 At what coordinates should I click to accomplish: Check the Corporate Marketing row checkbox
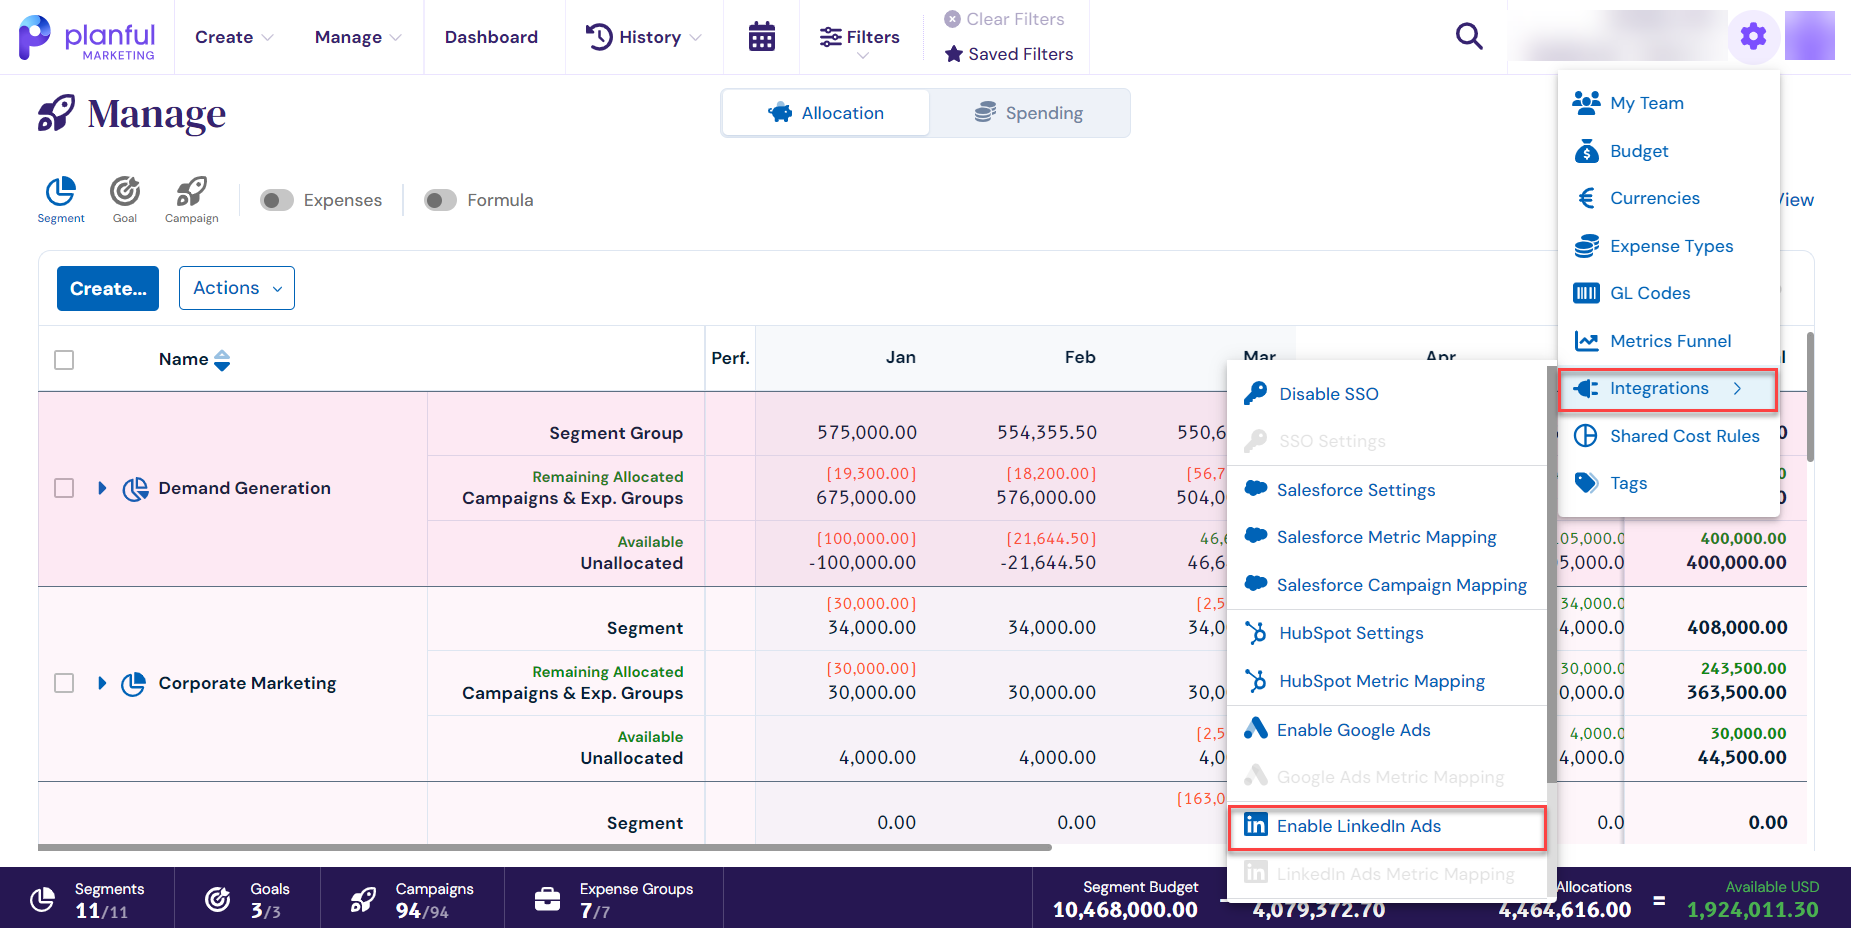click(64, 683)
